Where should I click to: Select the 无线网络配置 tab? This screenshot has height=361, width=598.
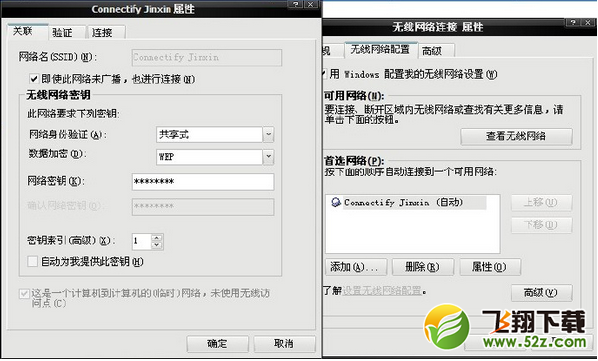[x=380, y=50]
